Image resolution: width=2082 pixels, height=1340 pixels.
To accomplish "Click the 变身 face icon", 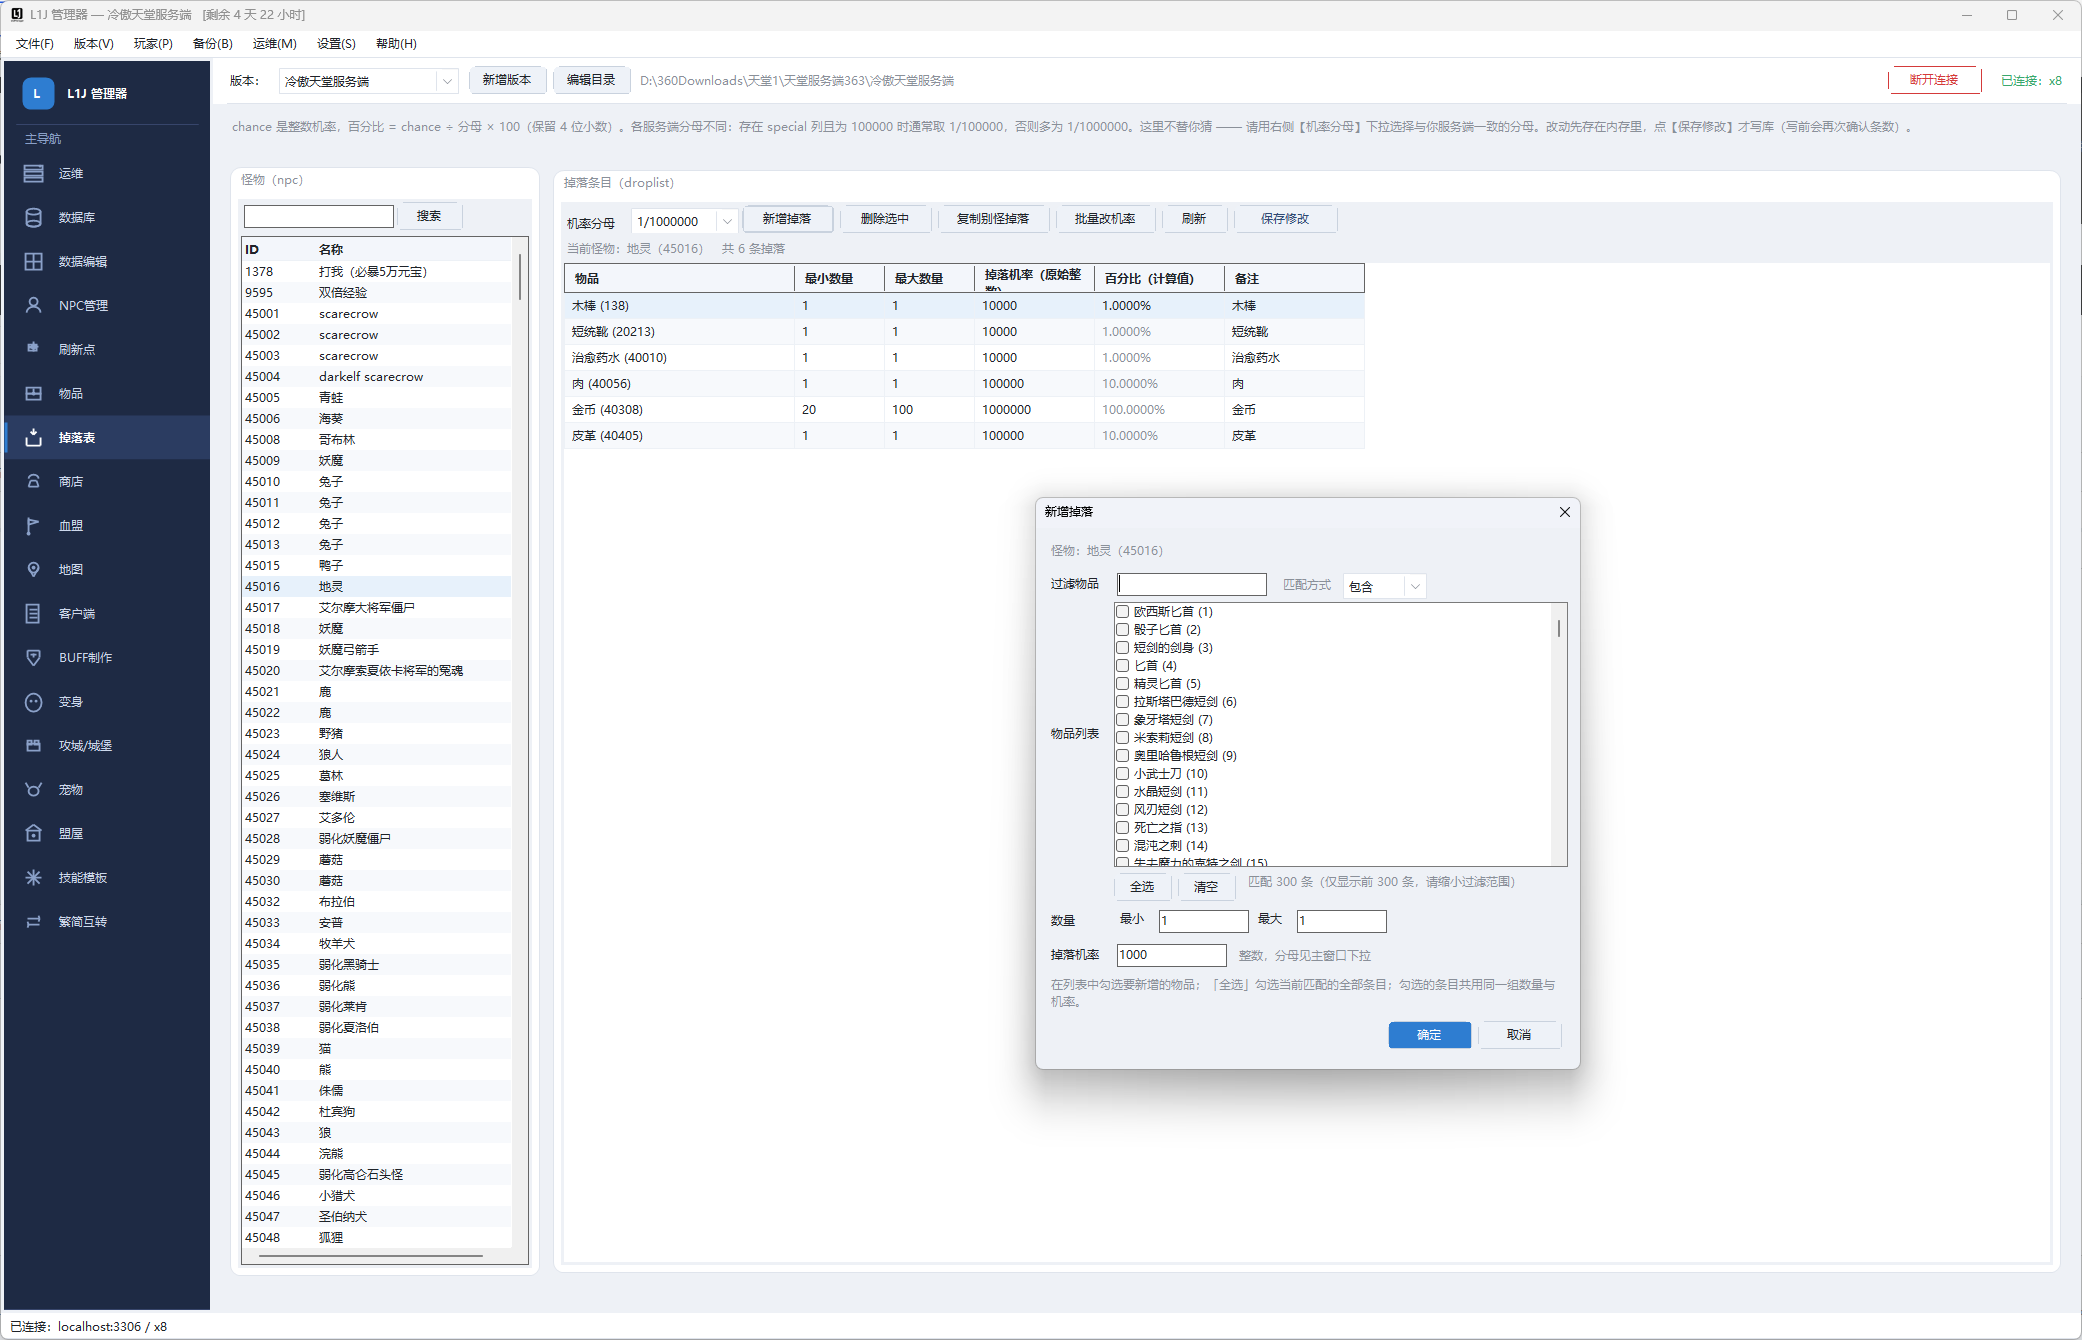I will 34,702.
